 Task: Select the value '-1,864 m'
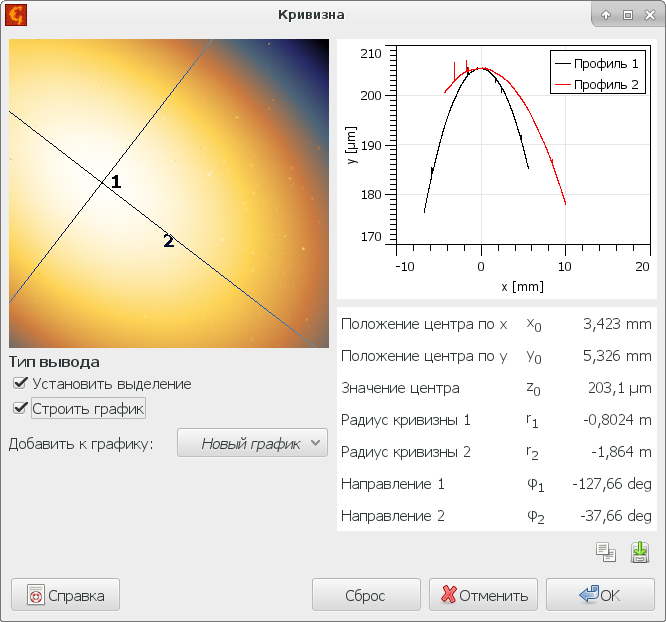click(x=621, y=452)
